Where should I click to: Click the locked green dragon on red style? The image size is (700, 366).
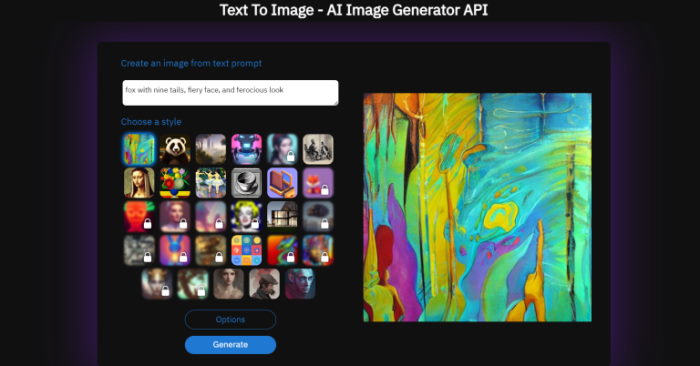coord(282,250)
